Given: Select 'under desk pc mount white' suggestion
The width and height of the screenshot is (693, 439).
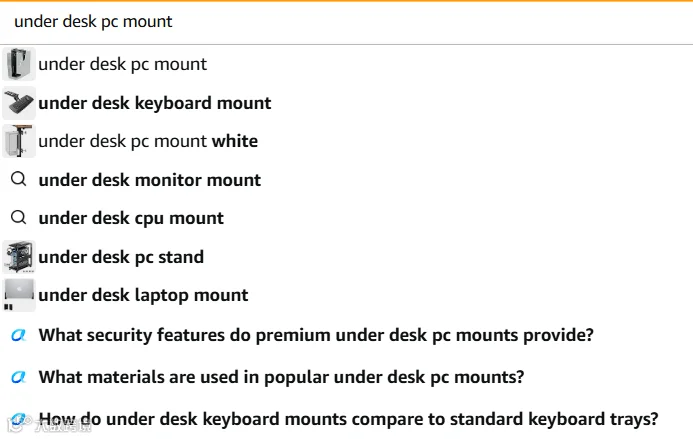Looking at the screenshot, I should point(148,141).
